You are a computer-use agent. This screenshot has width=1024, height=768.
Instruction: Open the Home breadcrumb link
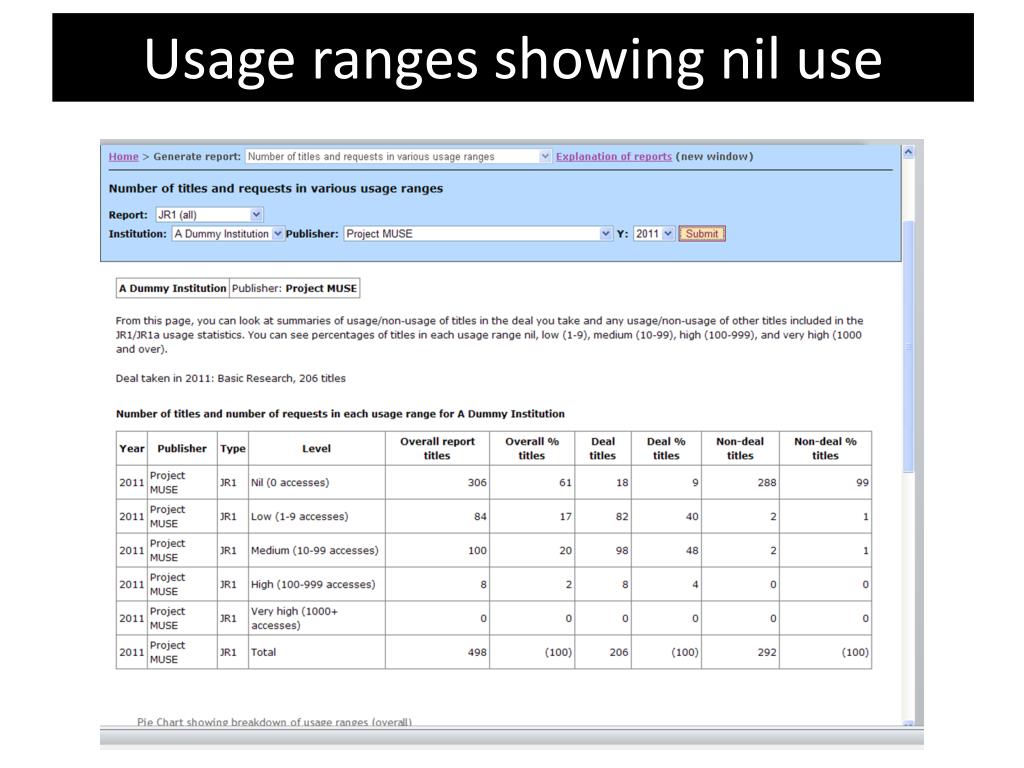123,157
